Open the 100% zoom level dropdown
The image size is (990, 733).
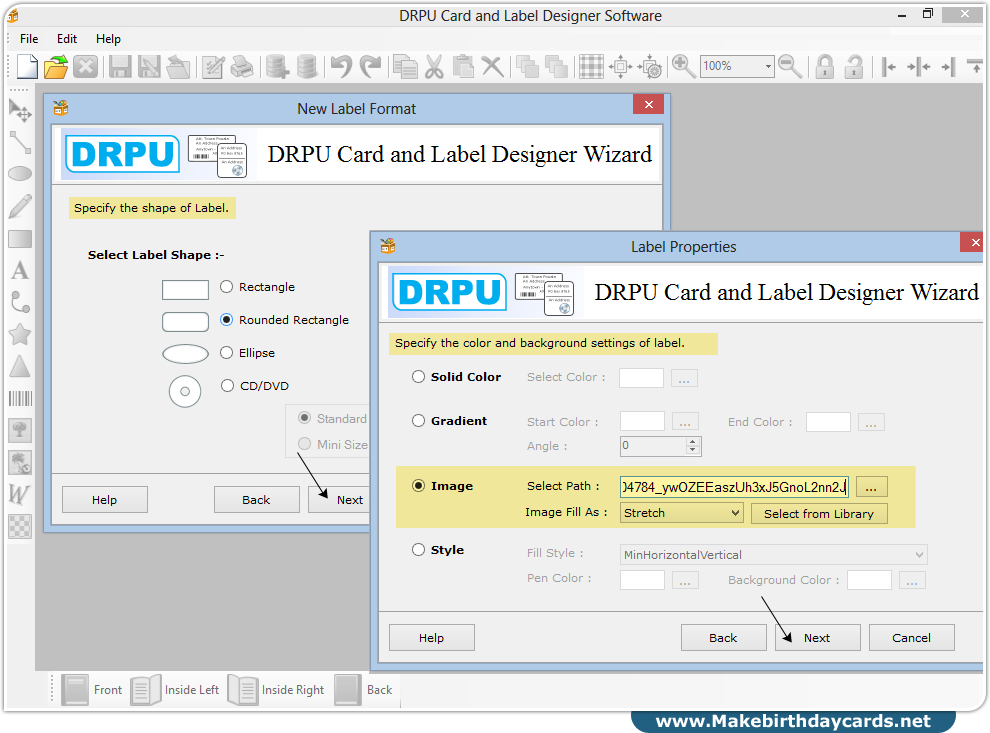pos(768,66)
